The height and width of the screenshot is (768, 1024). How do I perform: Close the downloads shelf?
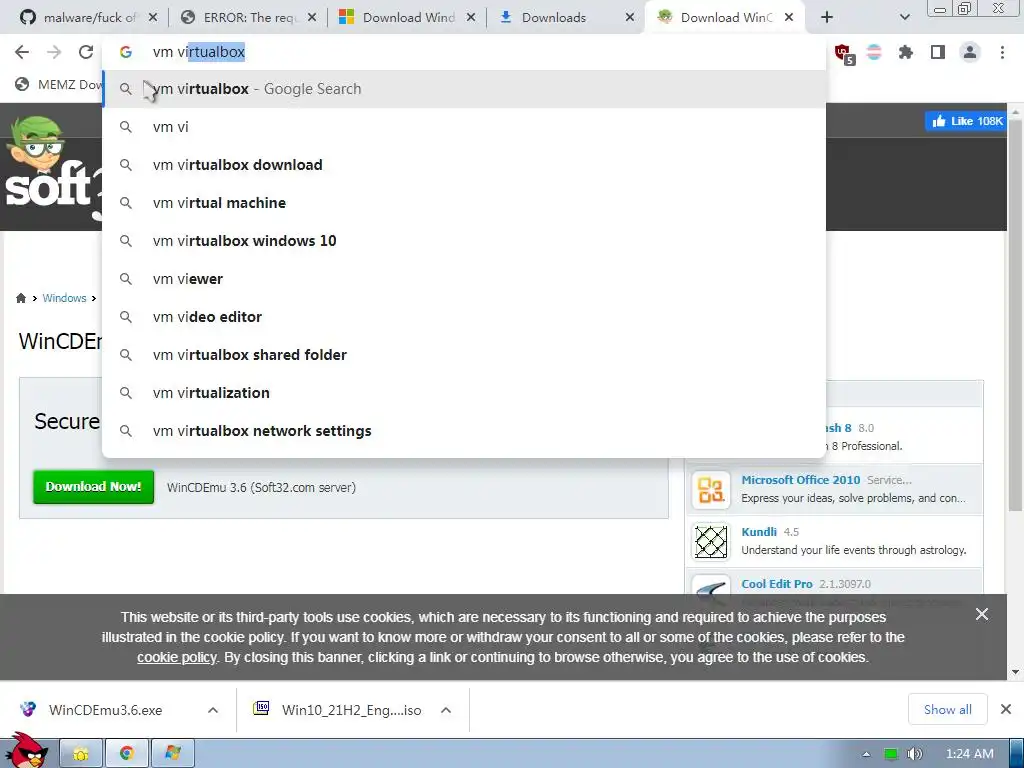tap(1006, 709)
